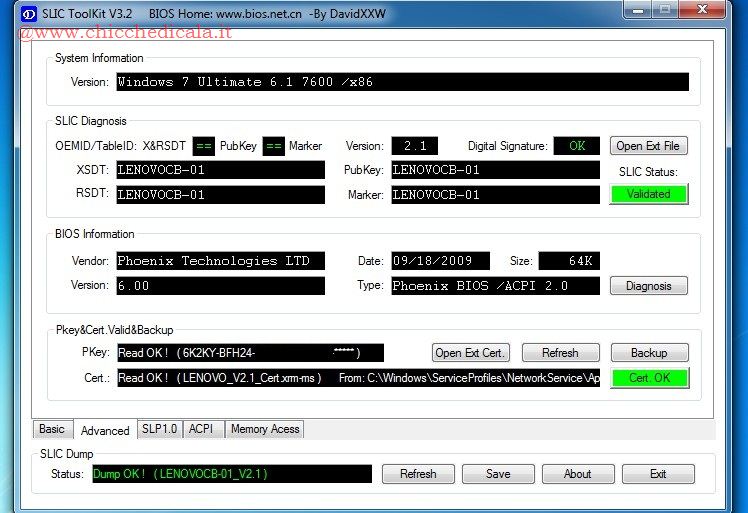Image resolution: width=748 pixels, height=513 pixels.
Task: Click the Windows version text field
Action: [402, 82]
